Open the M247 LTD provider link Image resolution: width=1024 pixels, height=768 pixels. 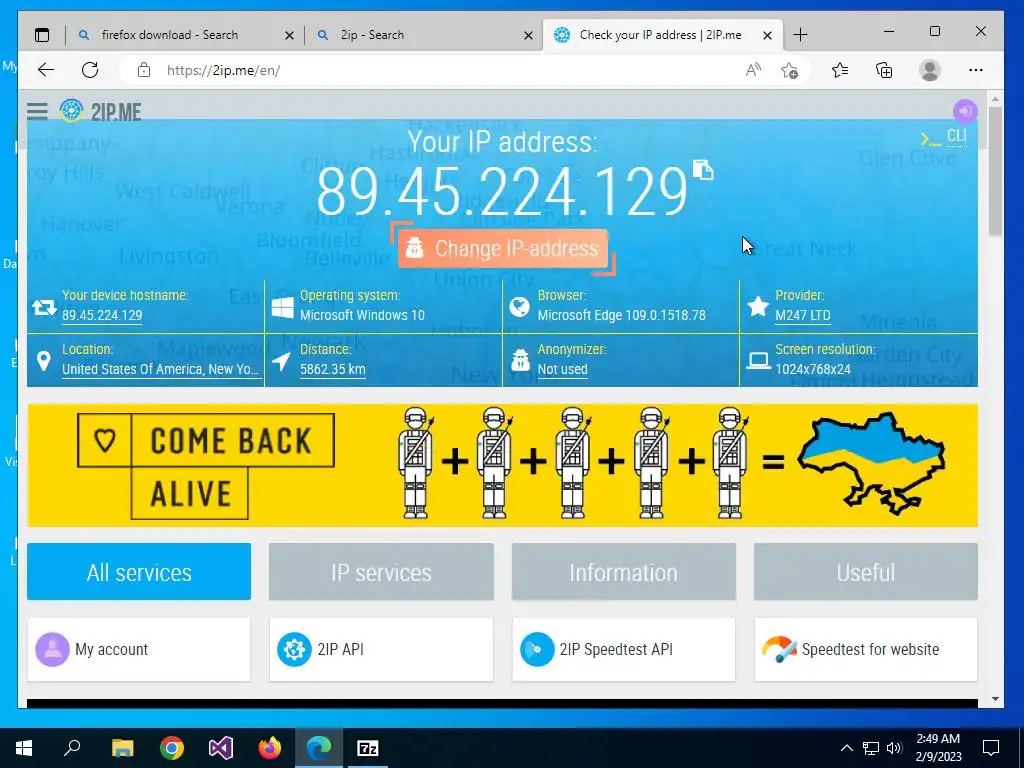[x=803, y=315]
